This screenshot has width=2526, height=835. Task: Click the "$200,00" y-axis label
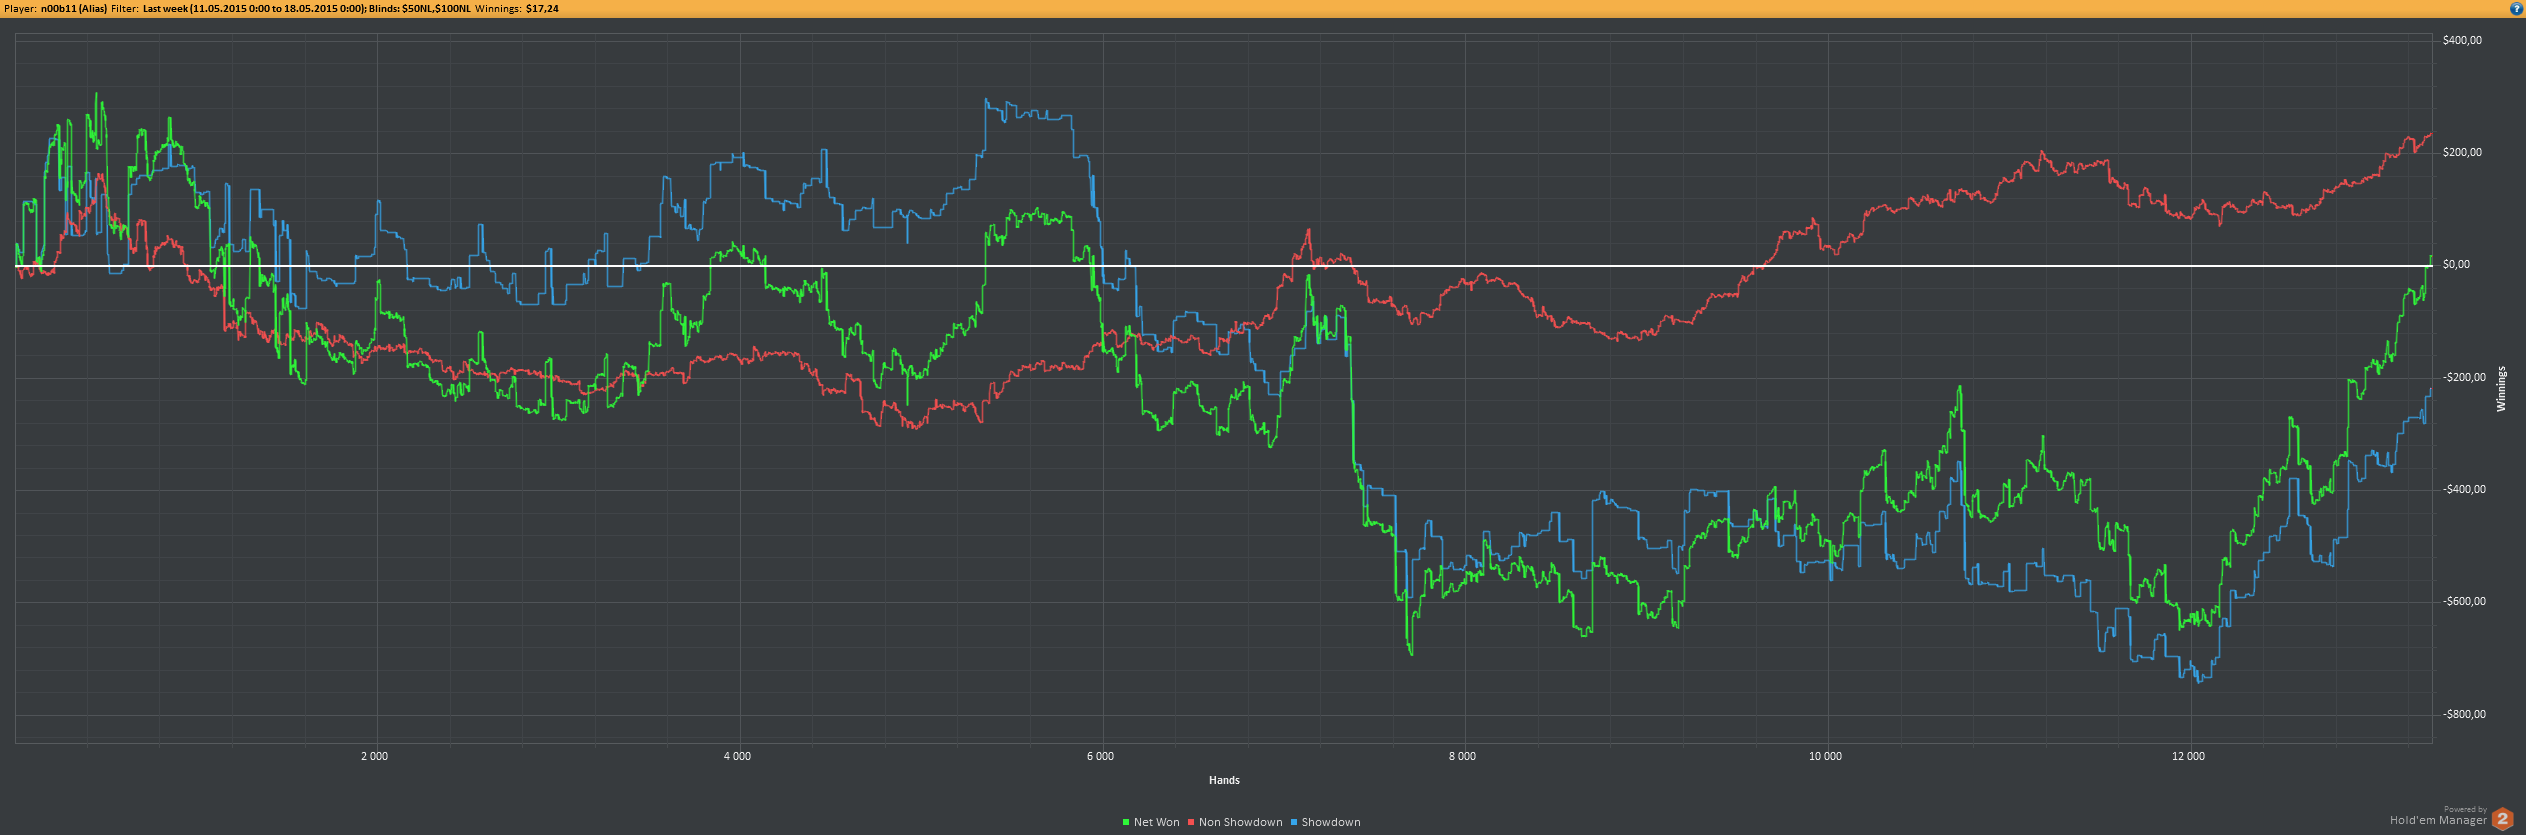[x=2462, y=153]
